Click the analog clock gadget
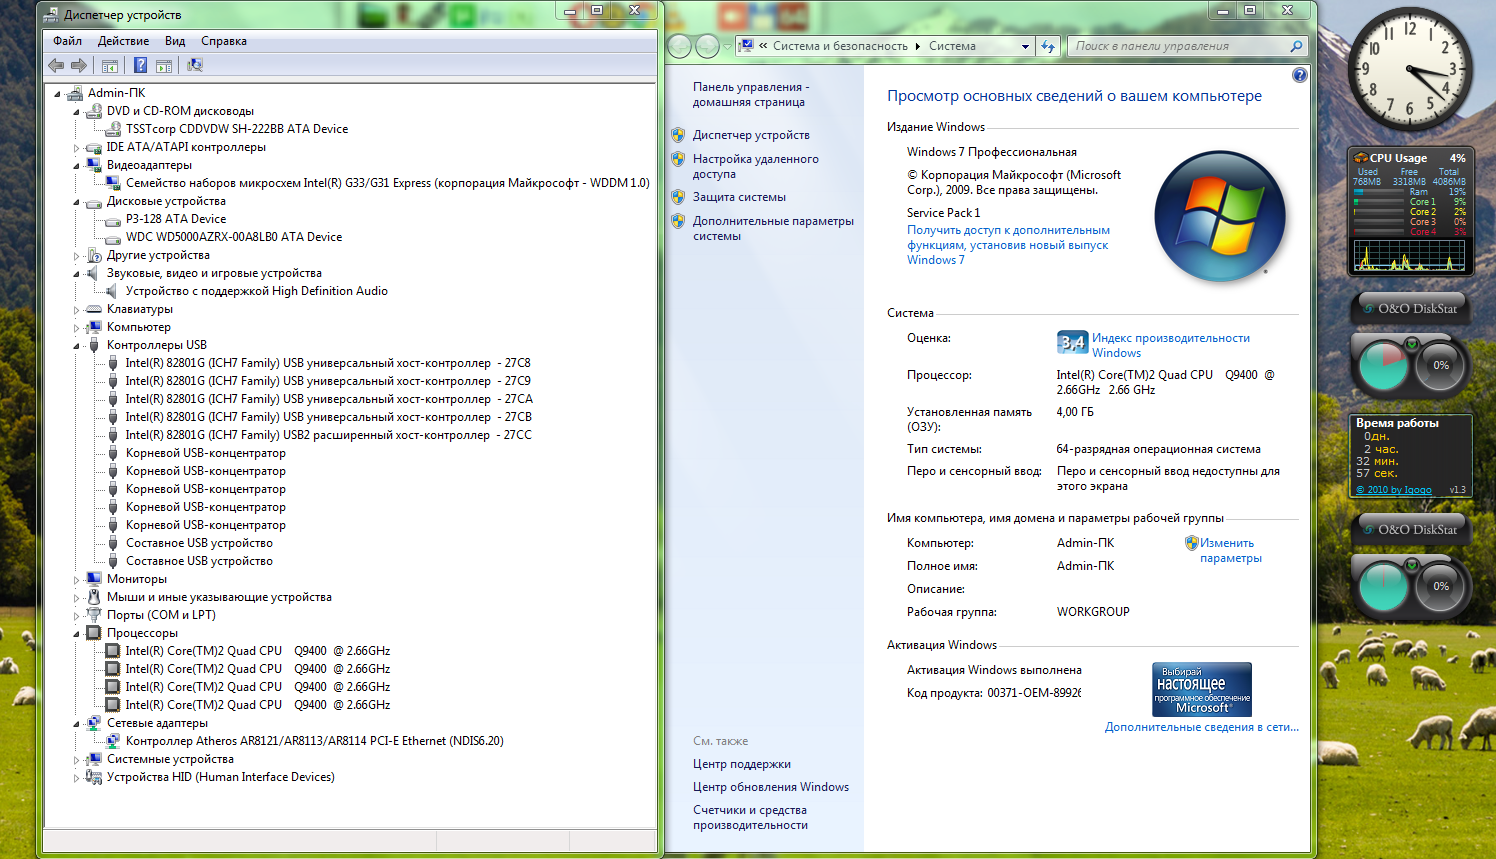 (x=1410, y=68)
